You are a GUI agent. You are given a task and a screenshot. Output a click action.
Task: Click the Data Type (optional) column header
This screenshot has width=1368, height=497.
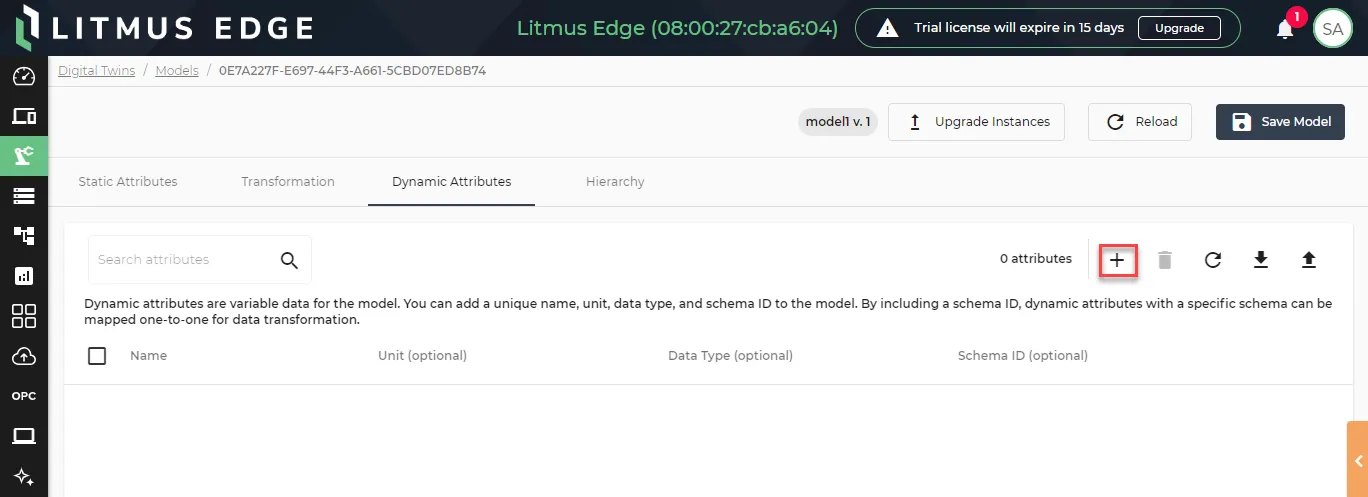pyautogui.click(x=730, y=356)
